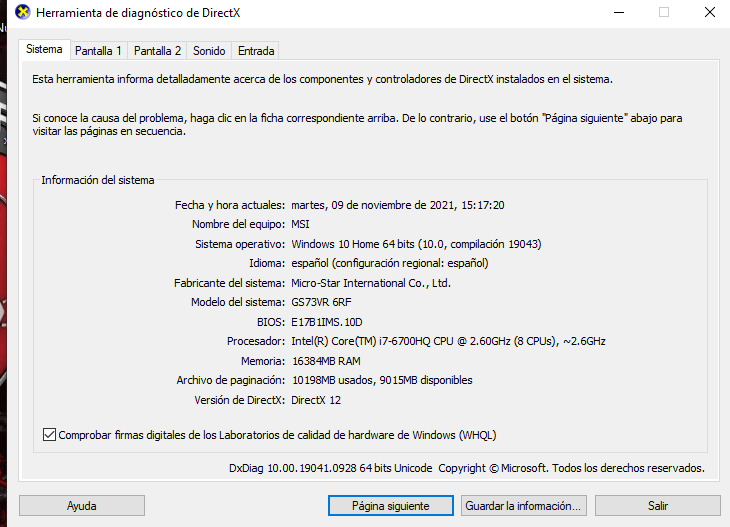This screenshot has width=730, height=527.
Task: Click the DirectX 12 version value
Action: coord(316,400)
